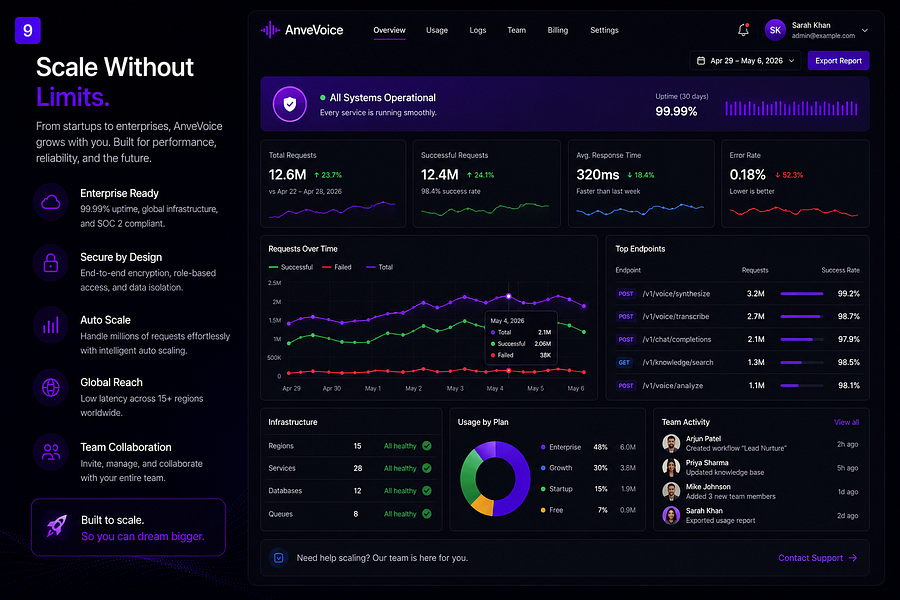Toggle the Failed series in chart legend
Viewport: 900px width, 600px height.
click(x=337, y=267)
